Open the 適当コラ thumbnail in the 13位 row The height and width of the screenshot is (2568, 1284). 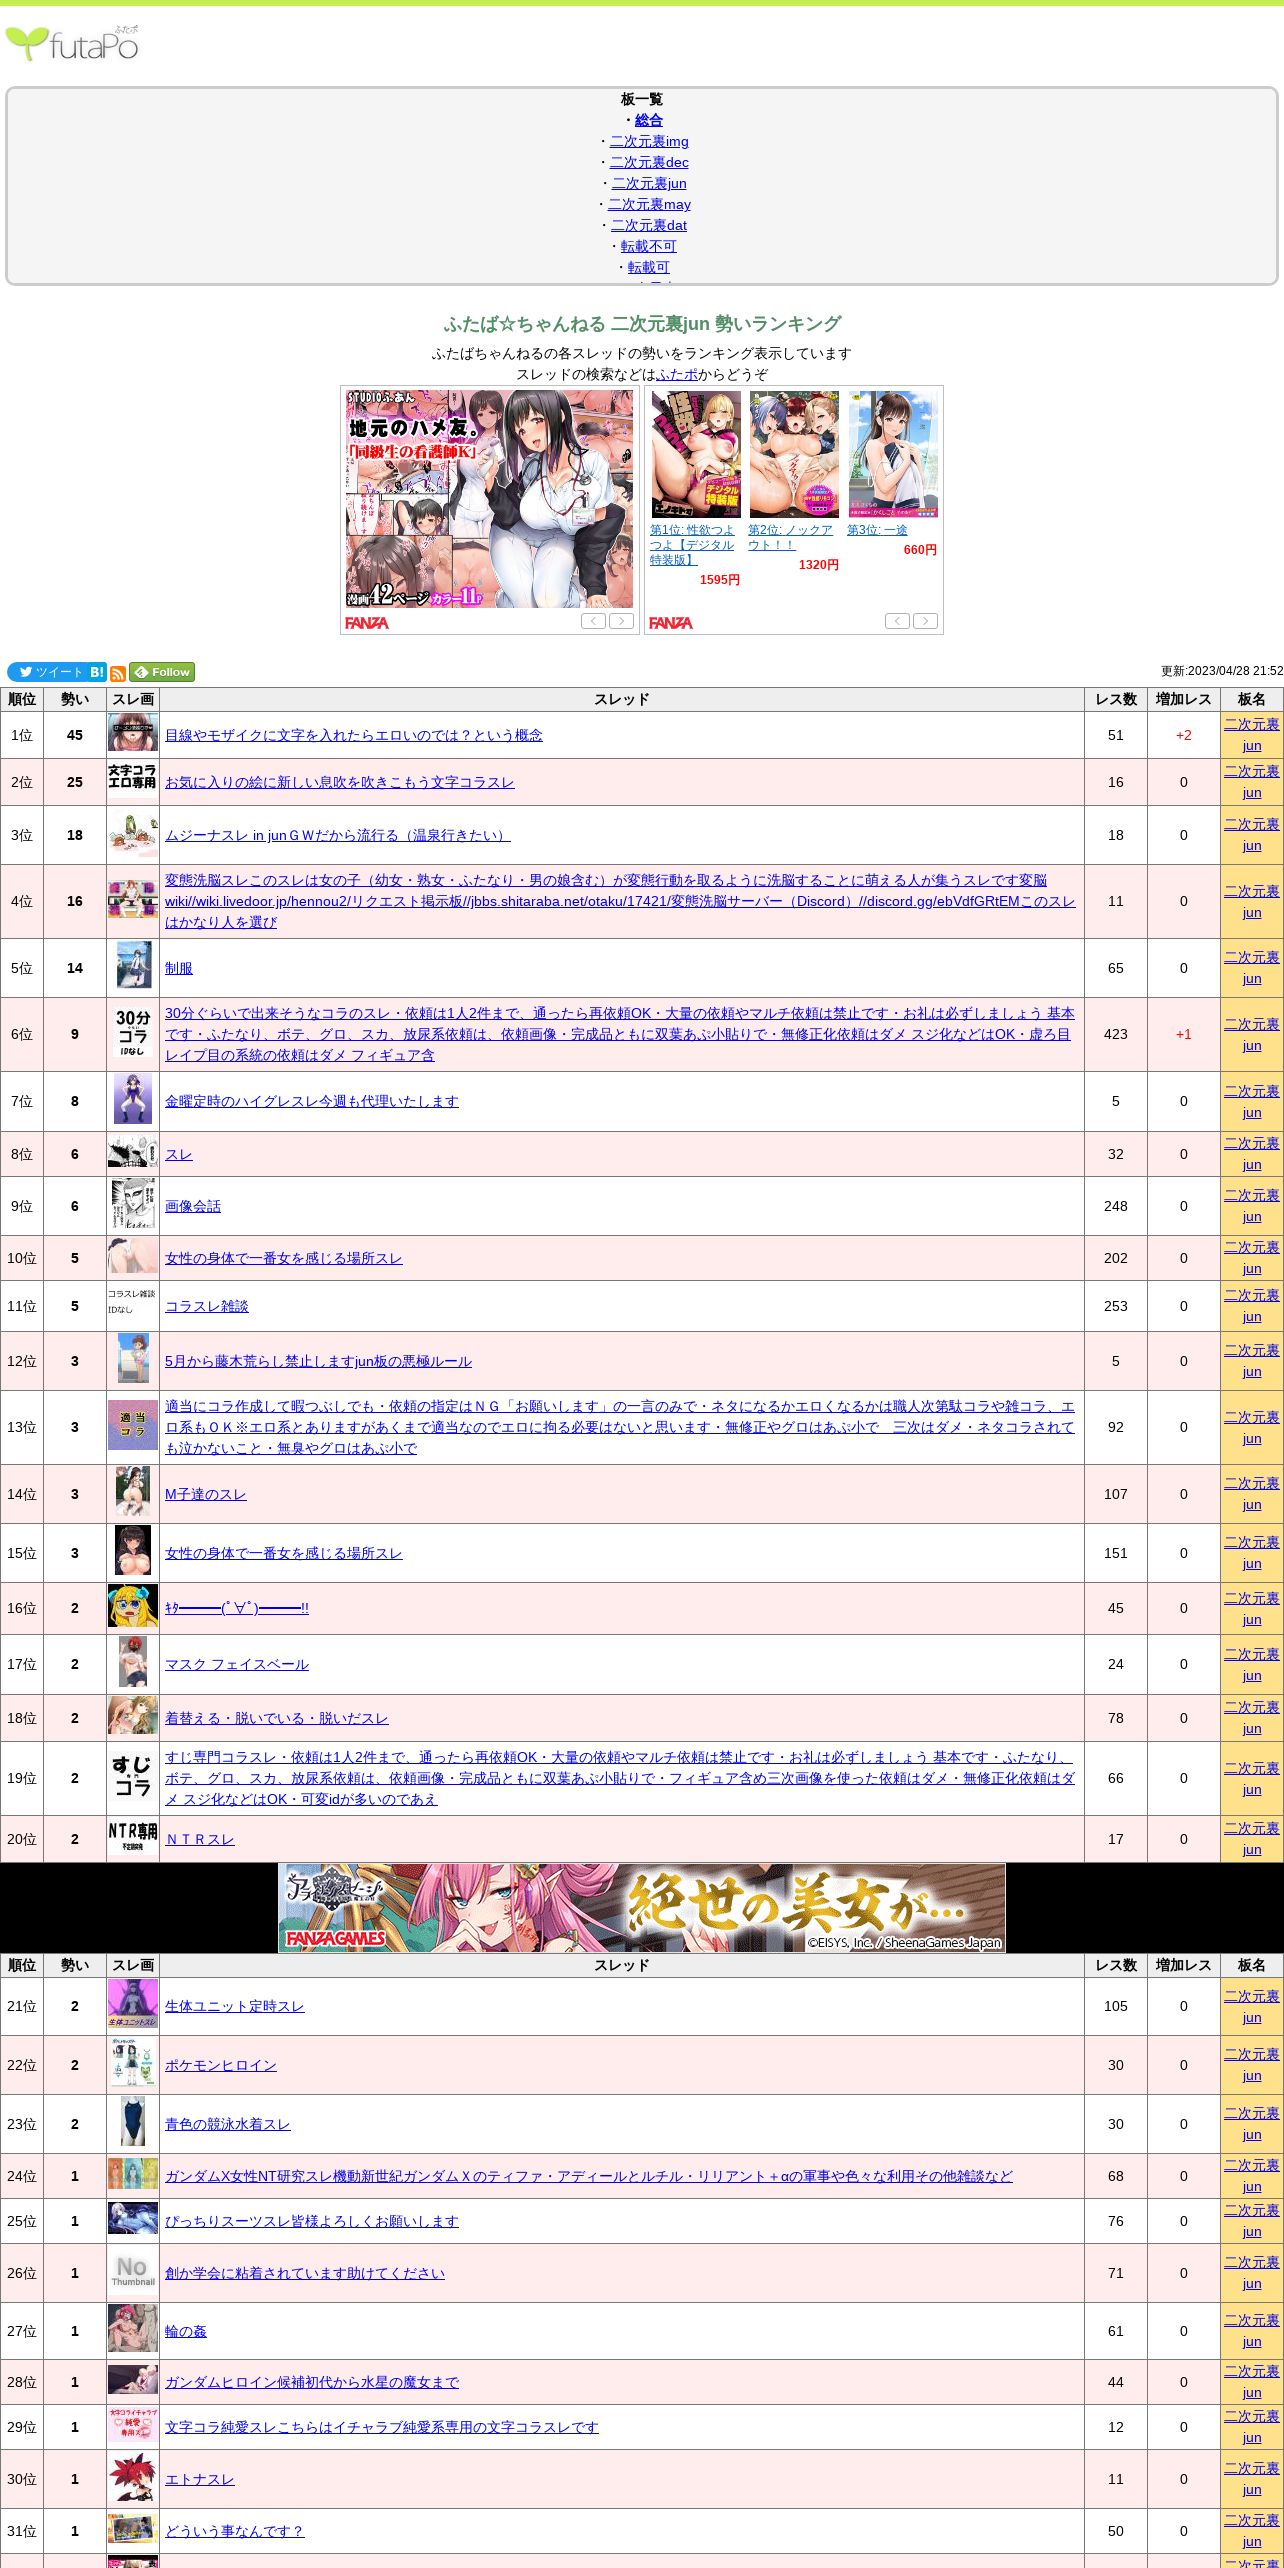coord(133,1425)
